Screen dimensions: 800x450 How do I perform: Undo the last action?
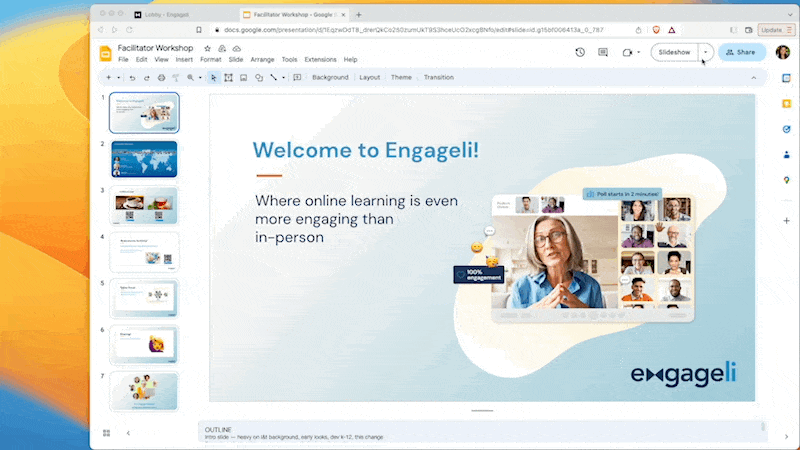point(132,78)
